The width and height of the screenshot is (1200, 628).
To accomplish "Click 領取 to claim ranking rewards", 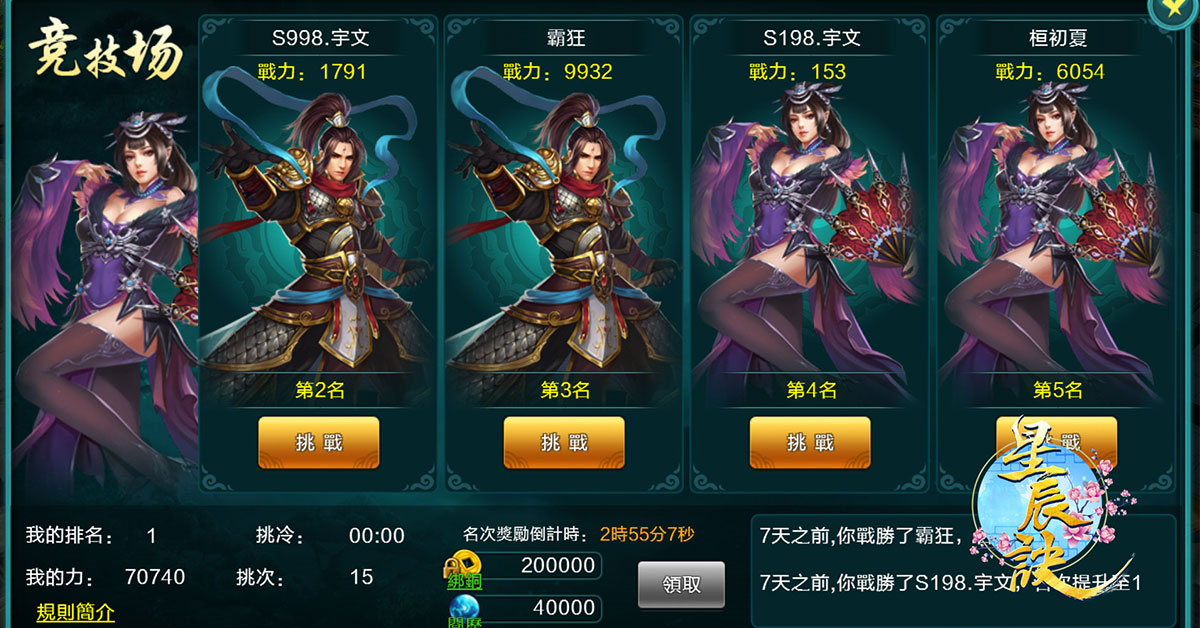I will coord(682,585).
